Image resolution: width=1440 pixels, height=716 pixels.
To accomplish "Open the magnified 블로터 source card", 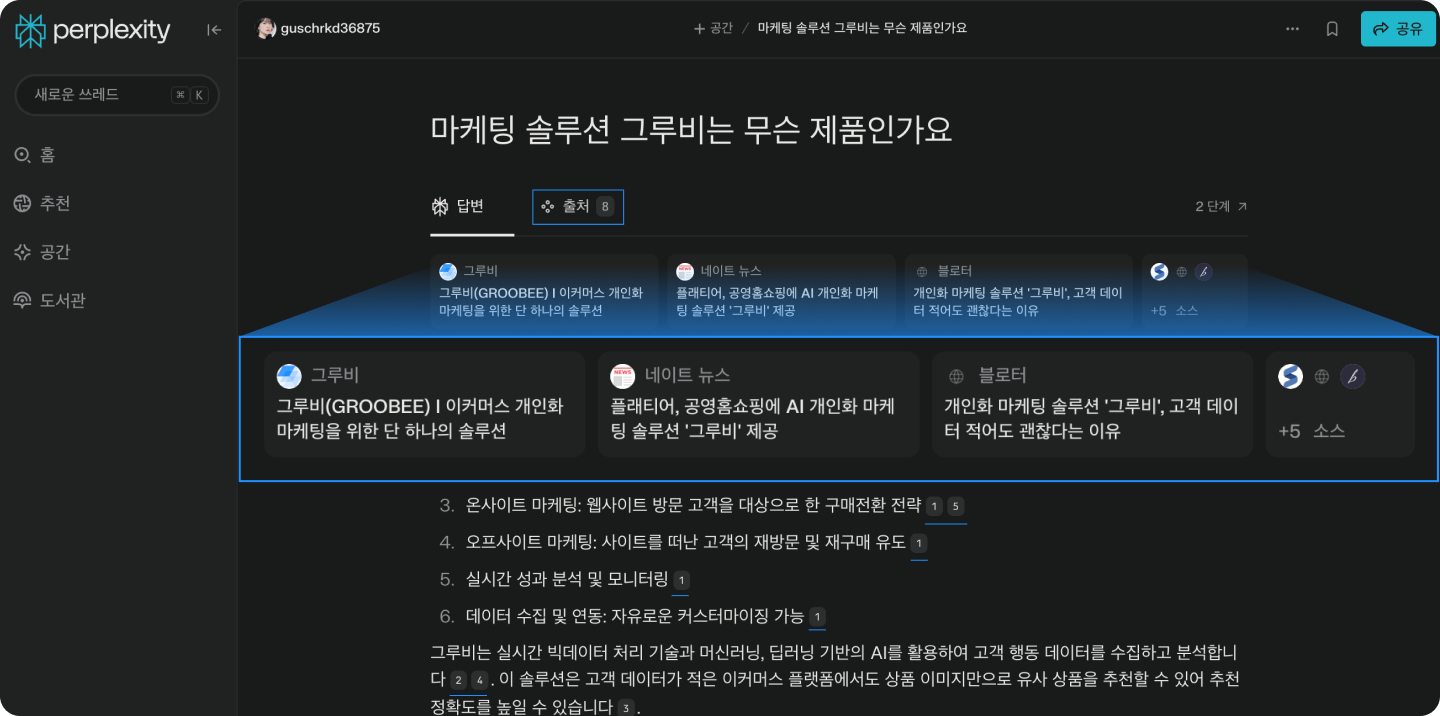I will pos(1092,404).
